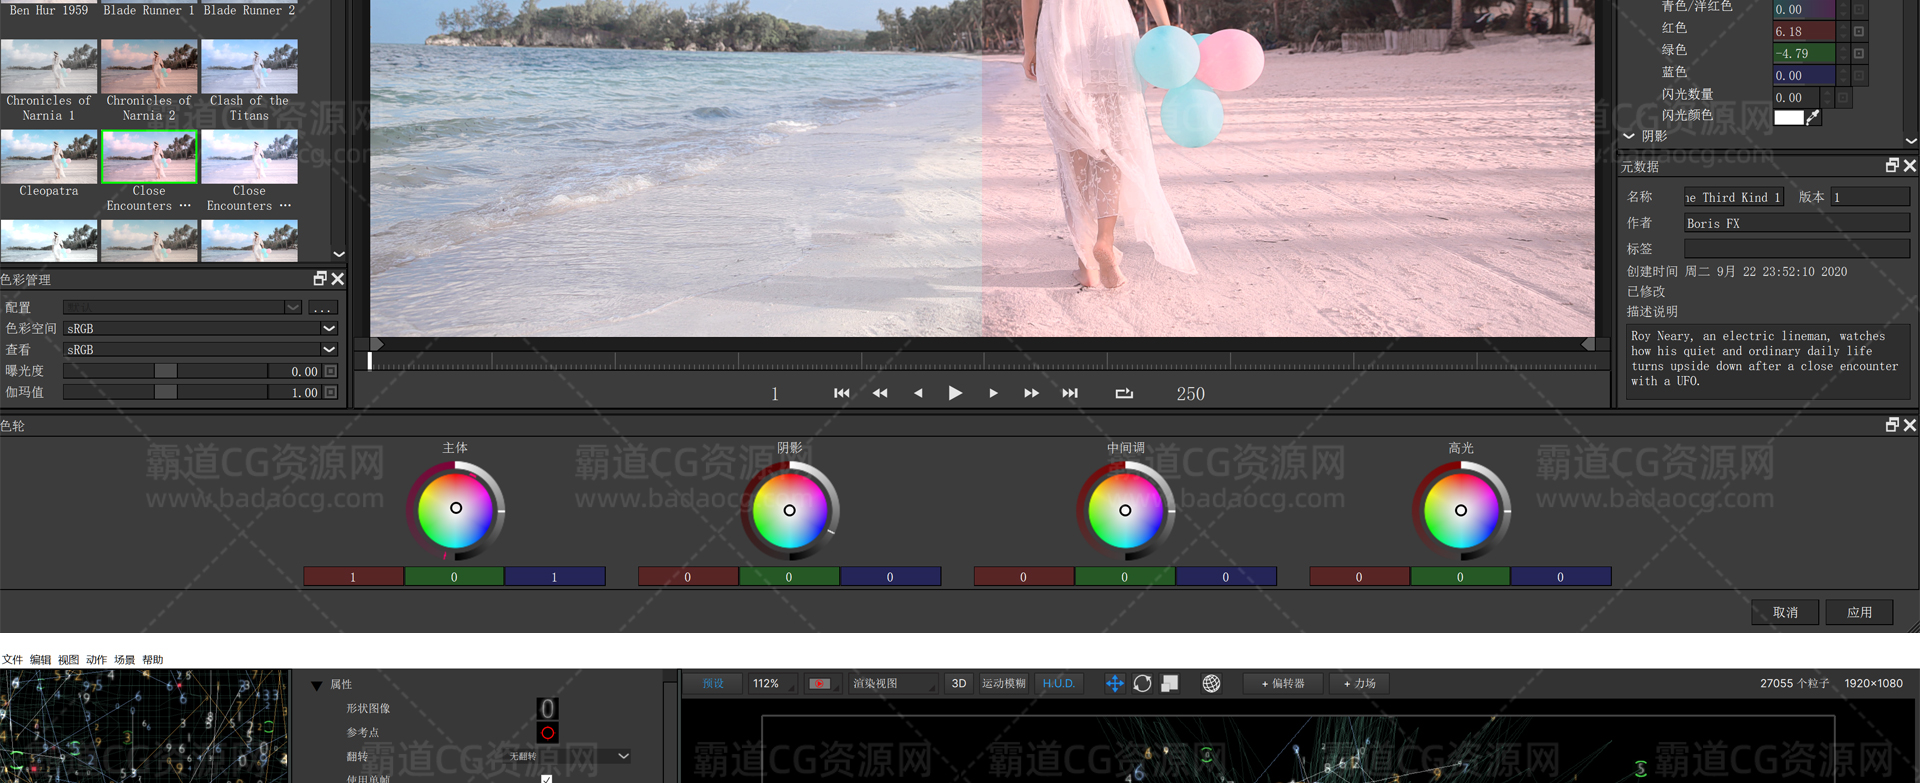1920x783 pixels.
Task: Open the 文件 menu
Action: [12, 660]
